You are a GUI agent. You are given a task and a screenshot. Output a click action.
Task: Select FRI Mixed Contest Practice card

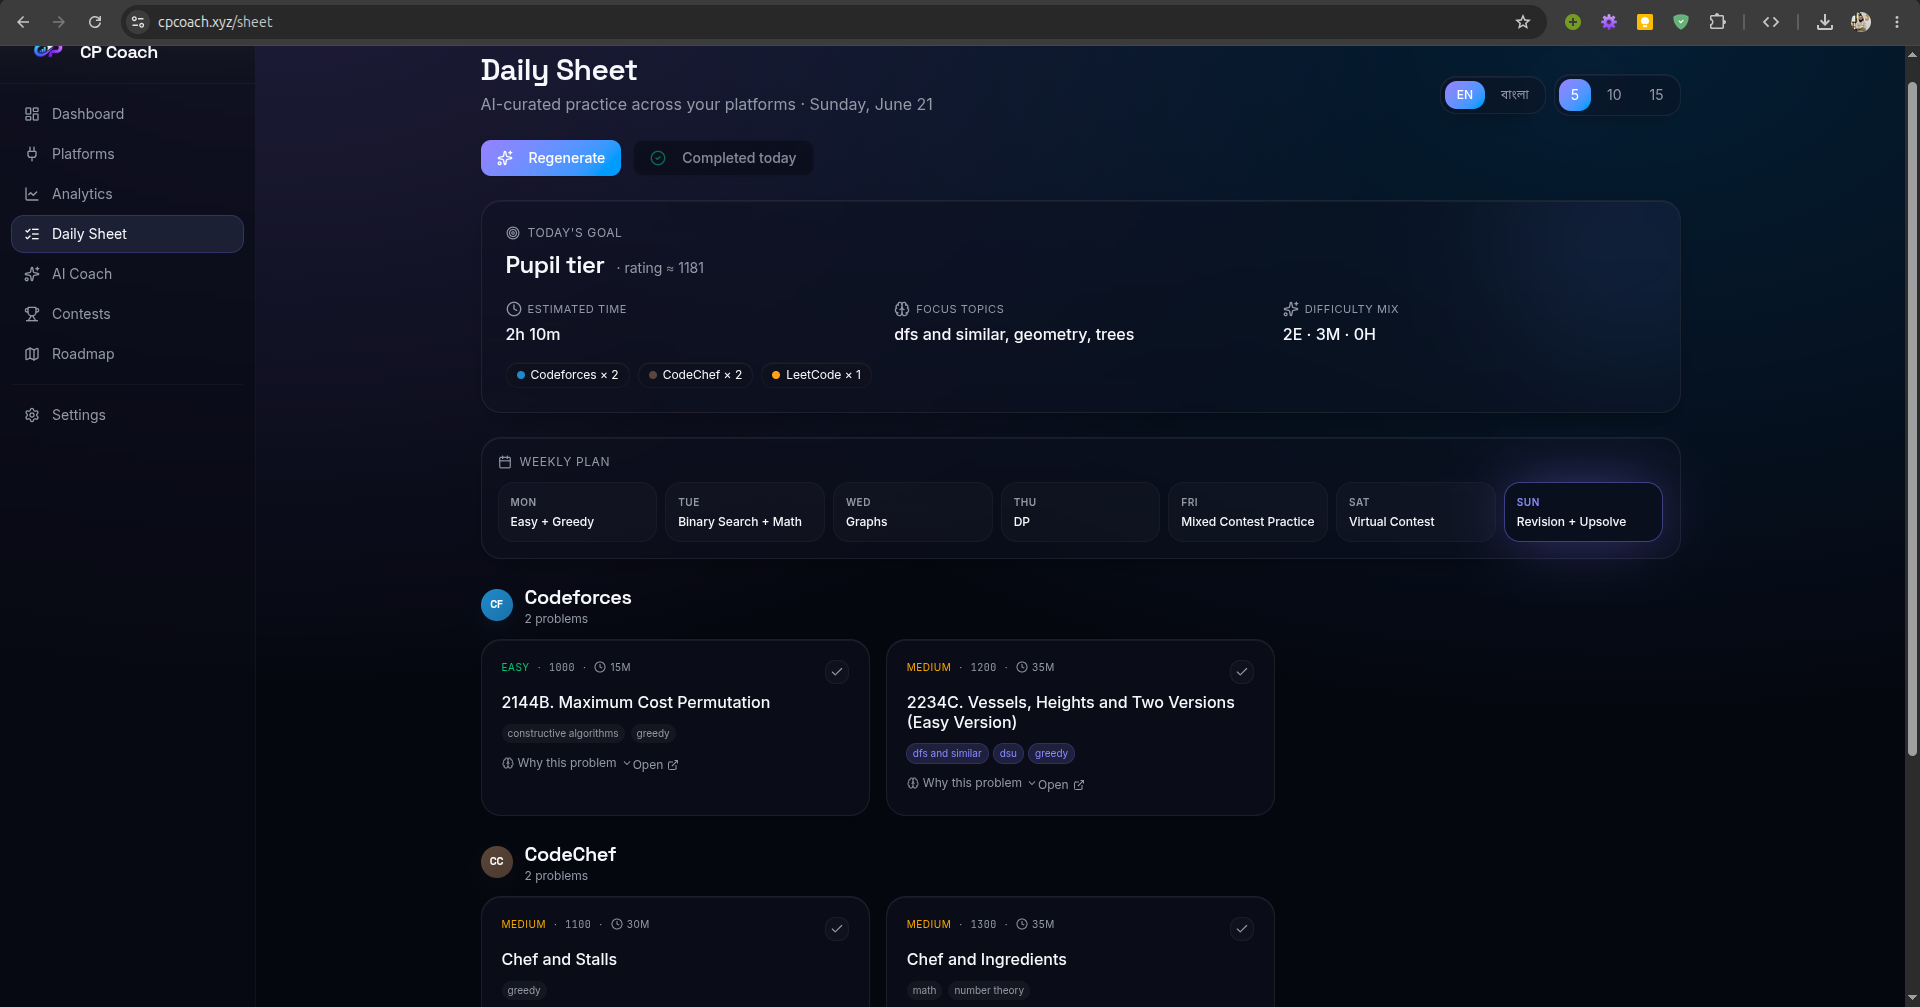tap(1248, 512)
